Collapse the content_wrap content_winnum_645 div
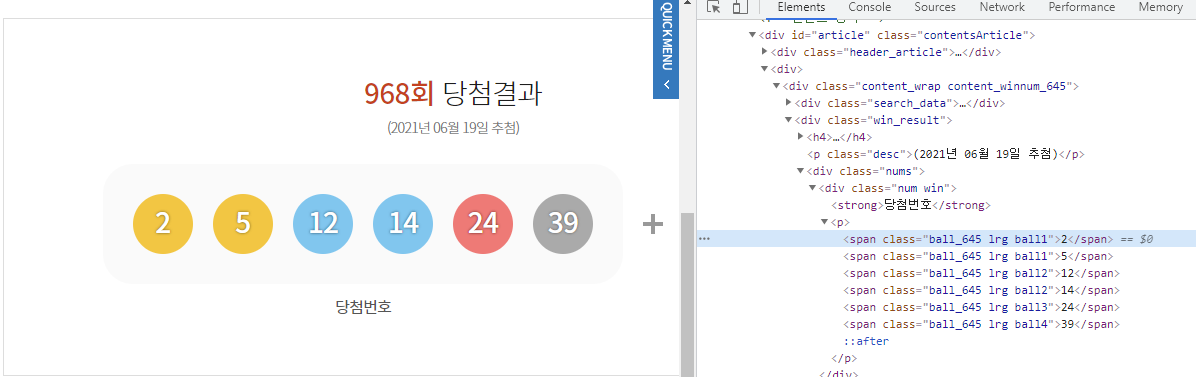This screenshot has height=377, width=1196. pos(777,86)
